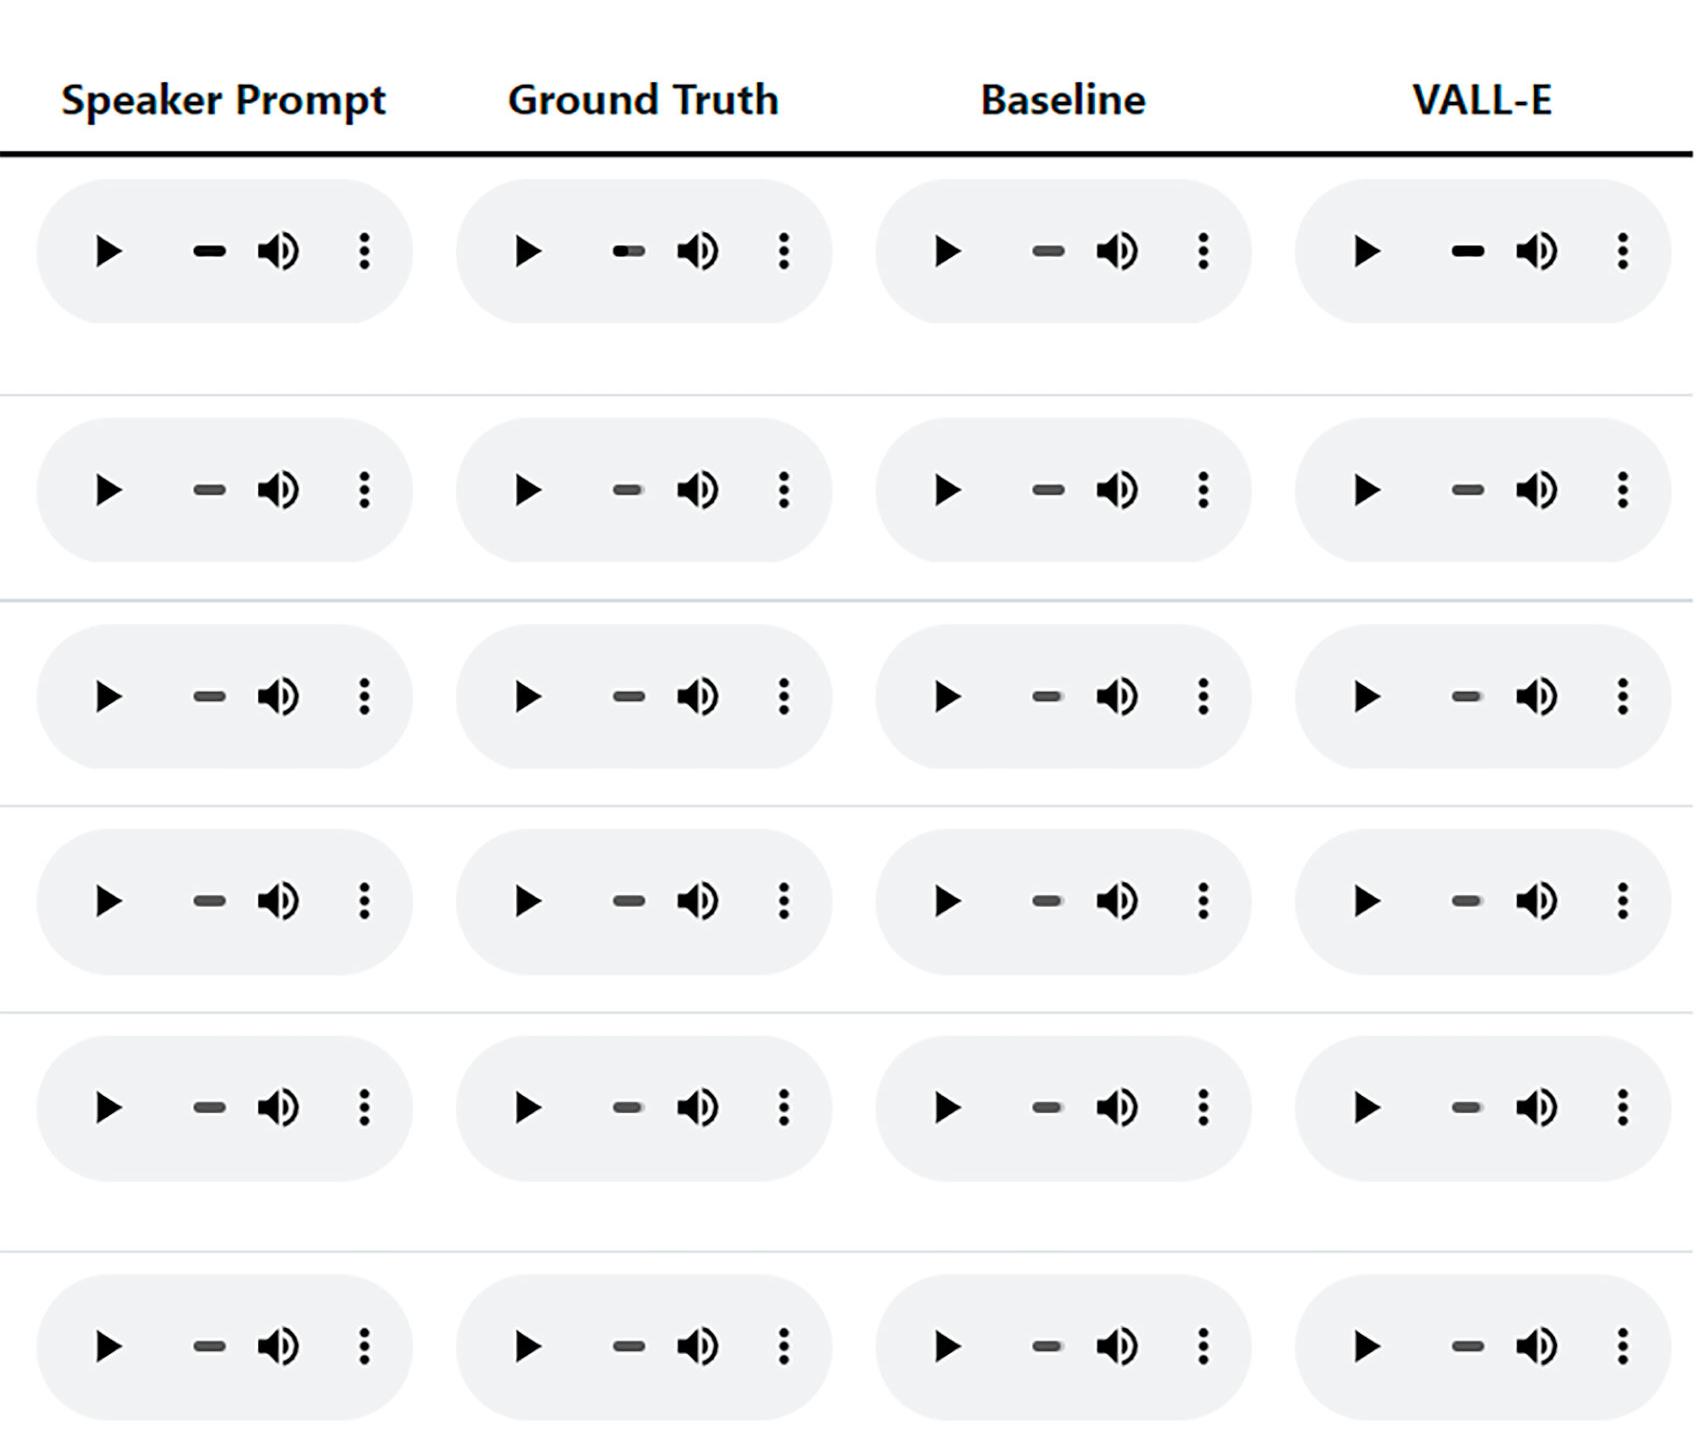
Task: Click the Ground Truth column header
Action: 643,100
